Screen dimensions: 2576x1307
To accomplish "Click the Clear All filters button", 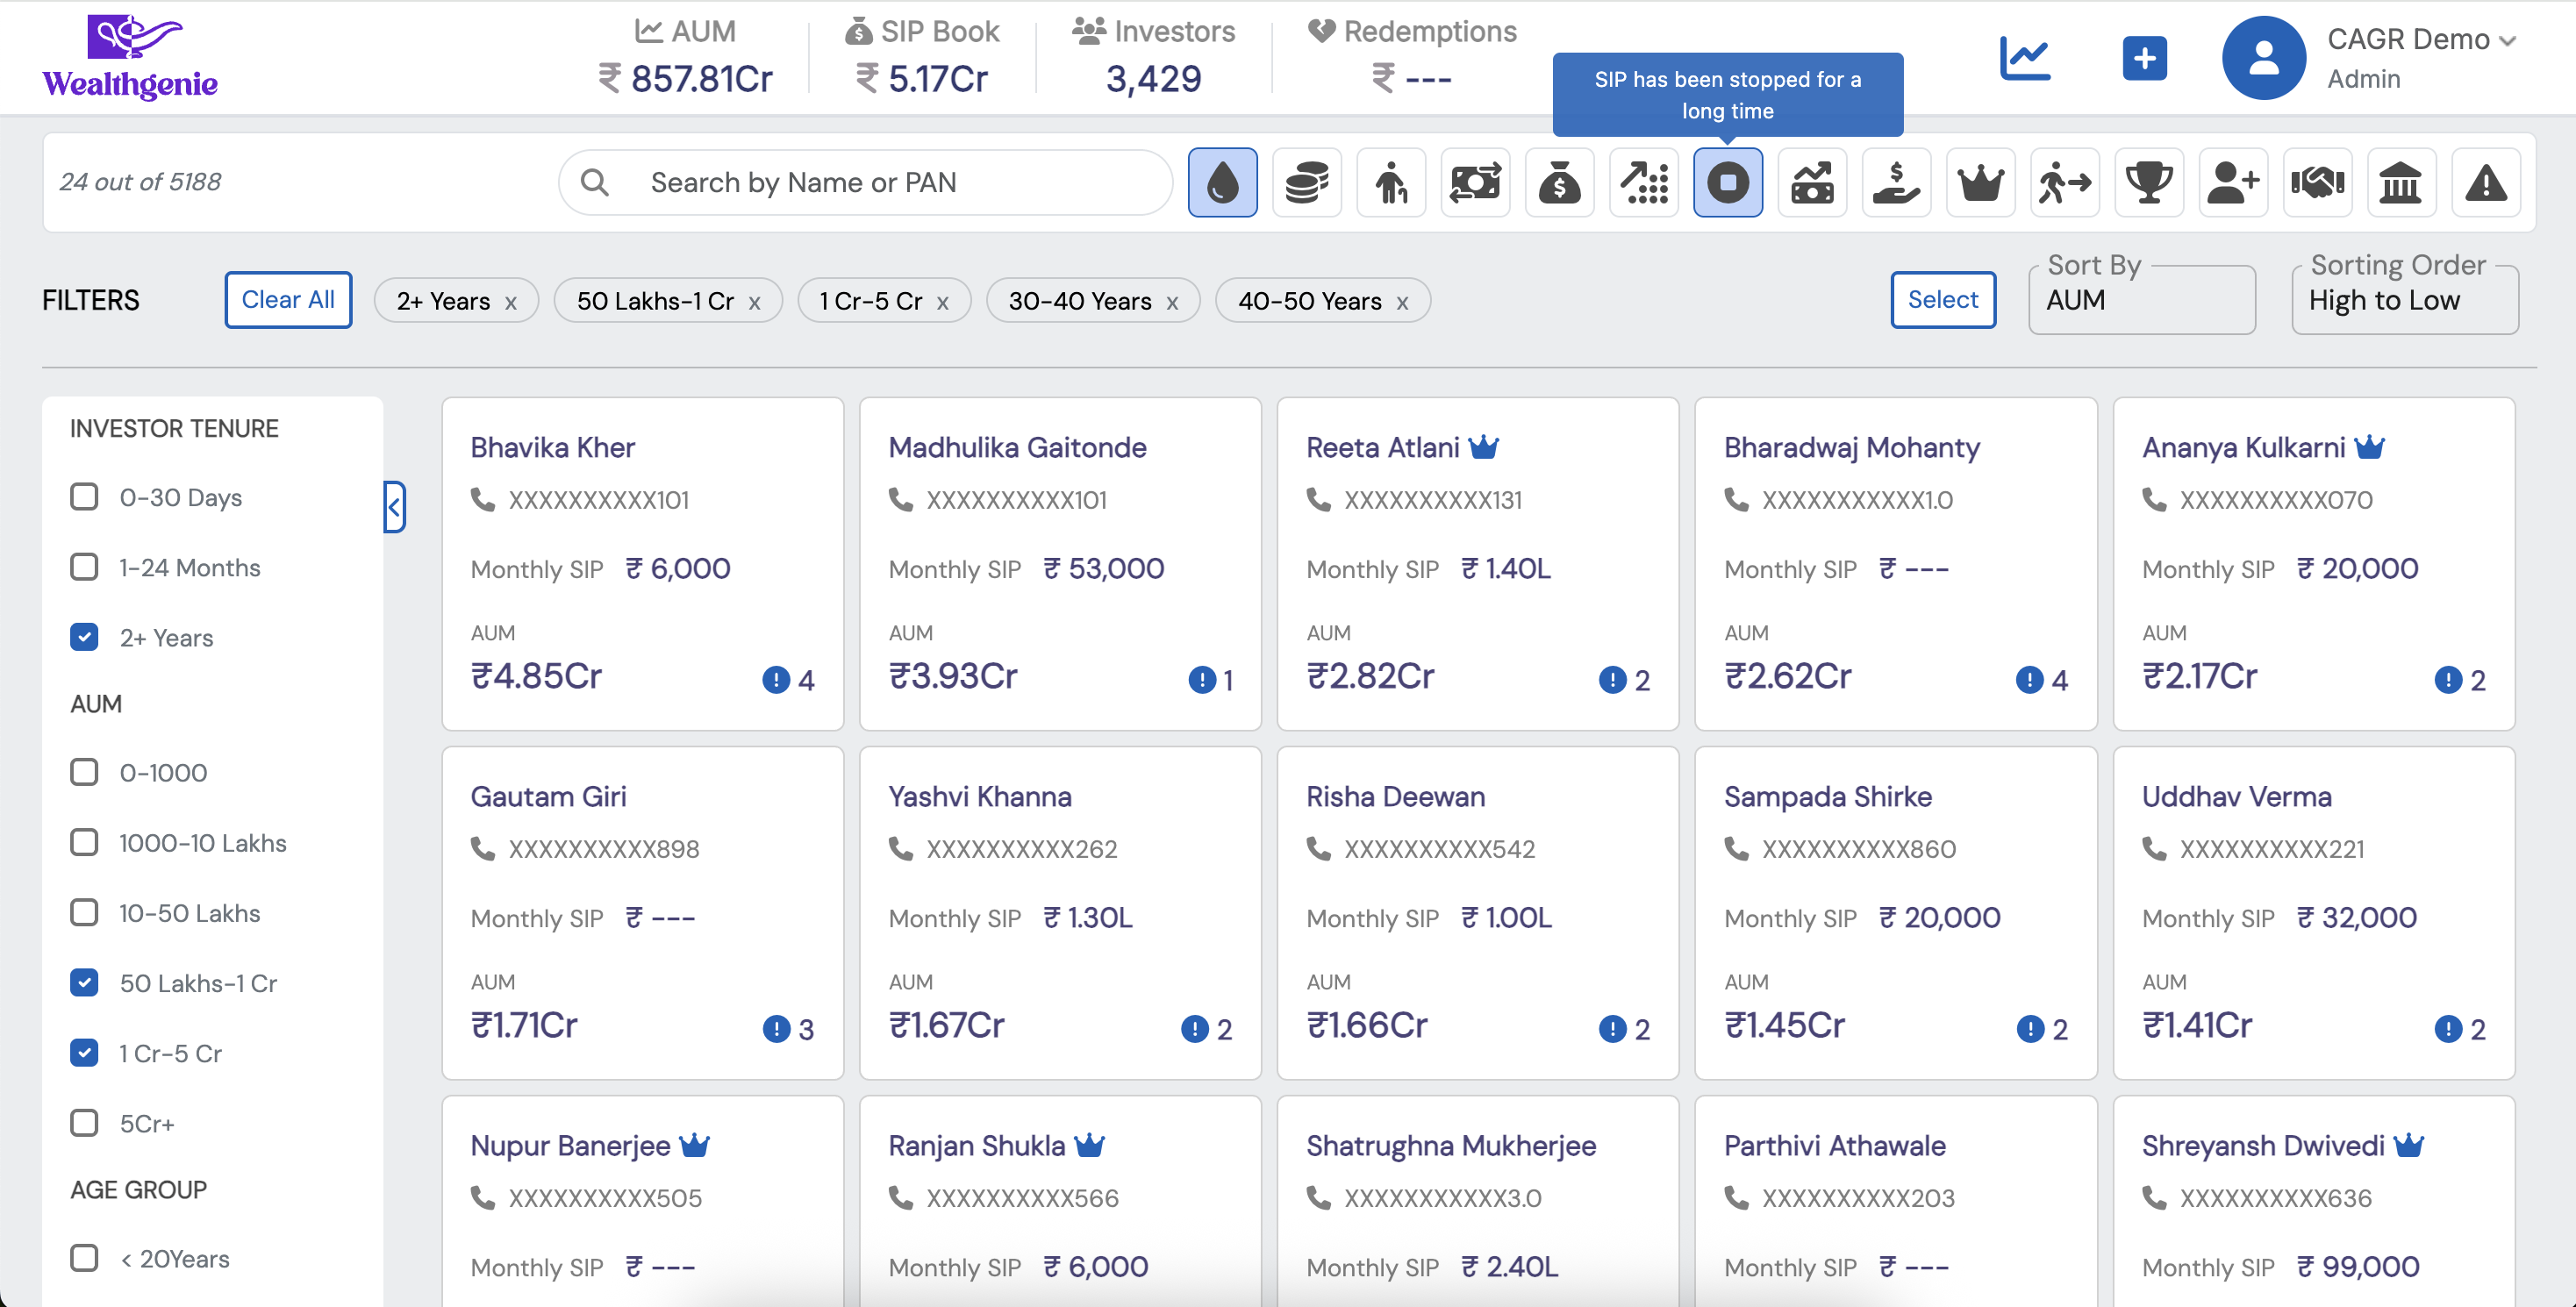I will (x=288, y=299).
